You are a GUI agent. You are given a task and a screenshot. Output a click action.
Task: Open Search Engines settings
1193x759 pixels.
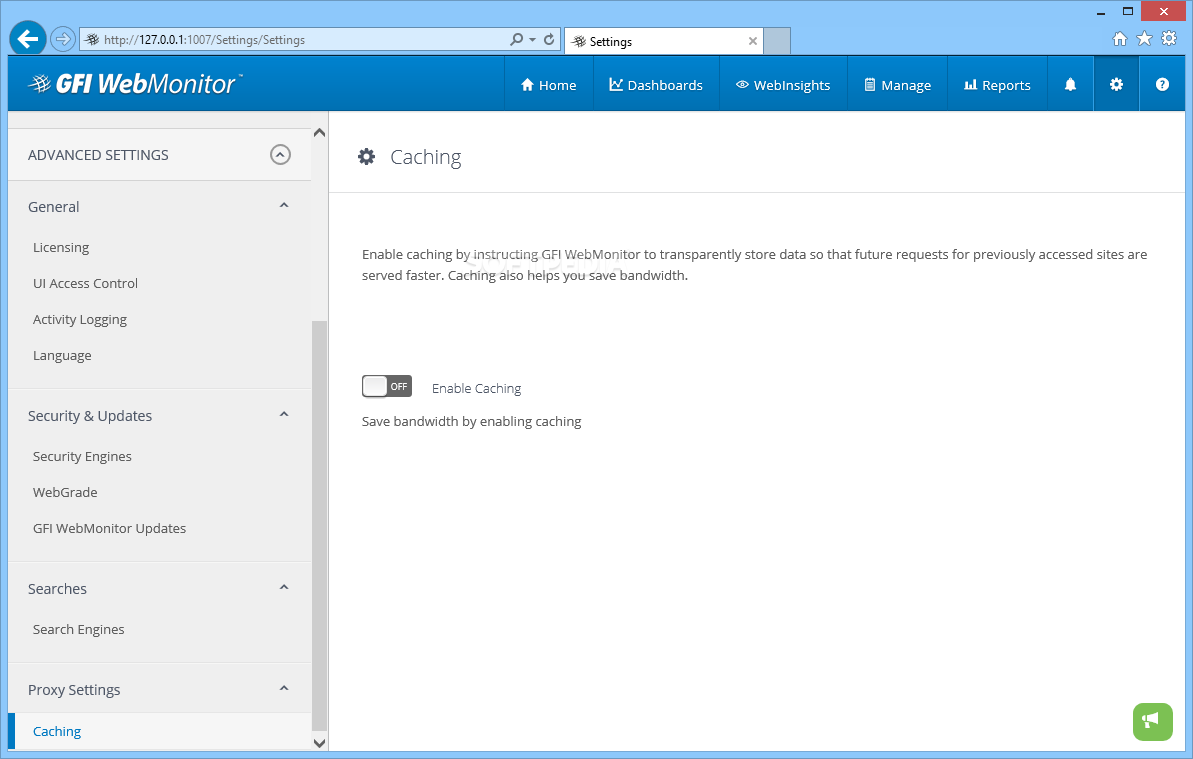tap(78, 629)
